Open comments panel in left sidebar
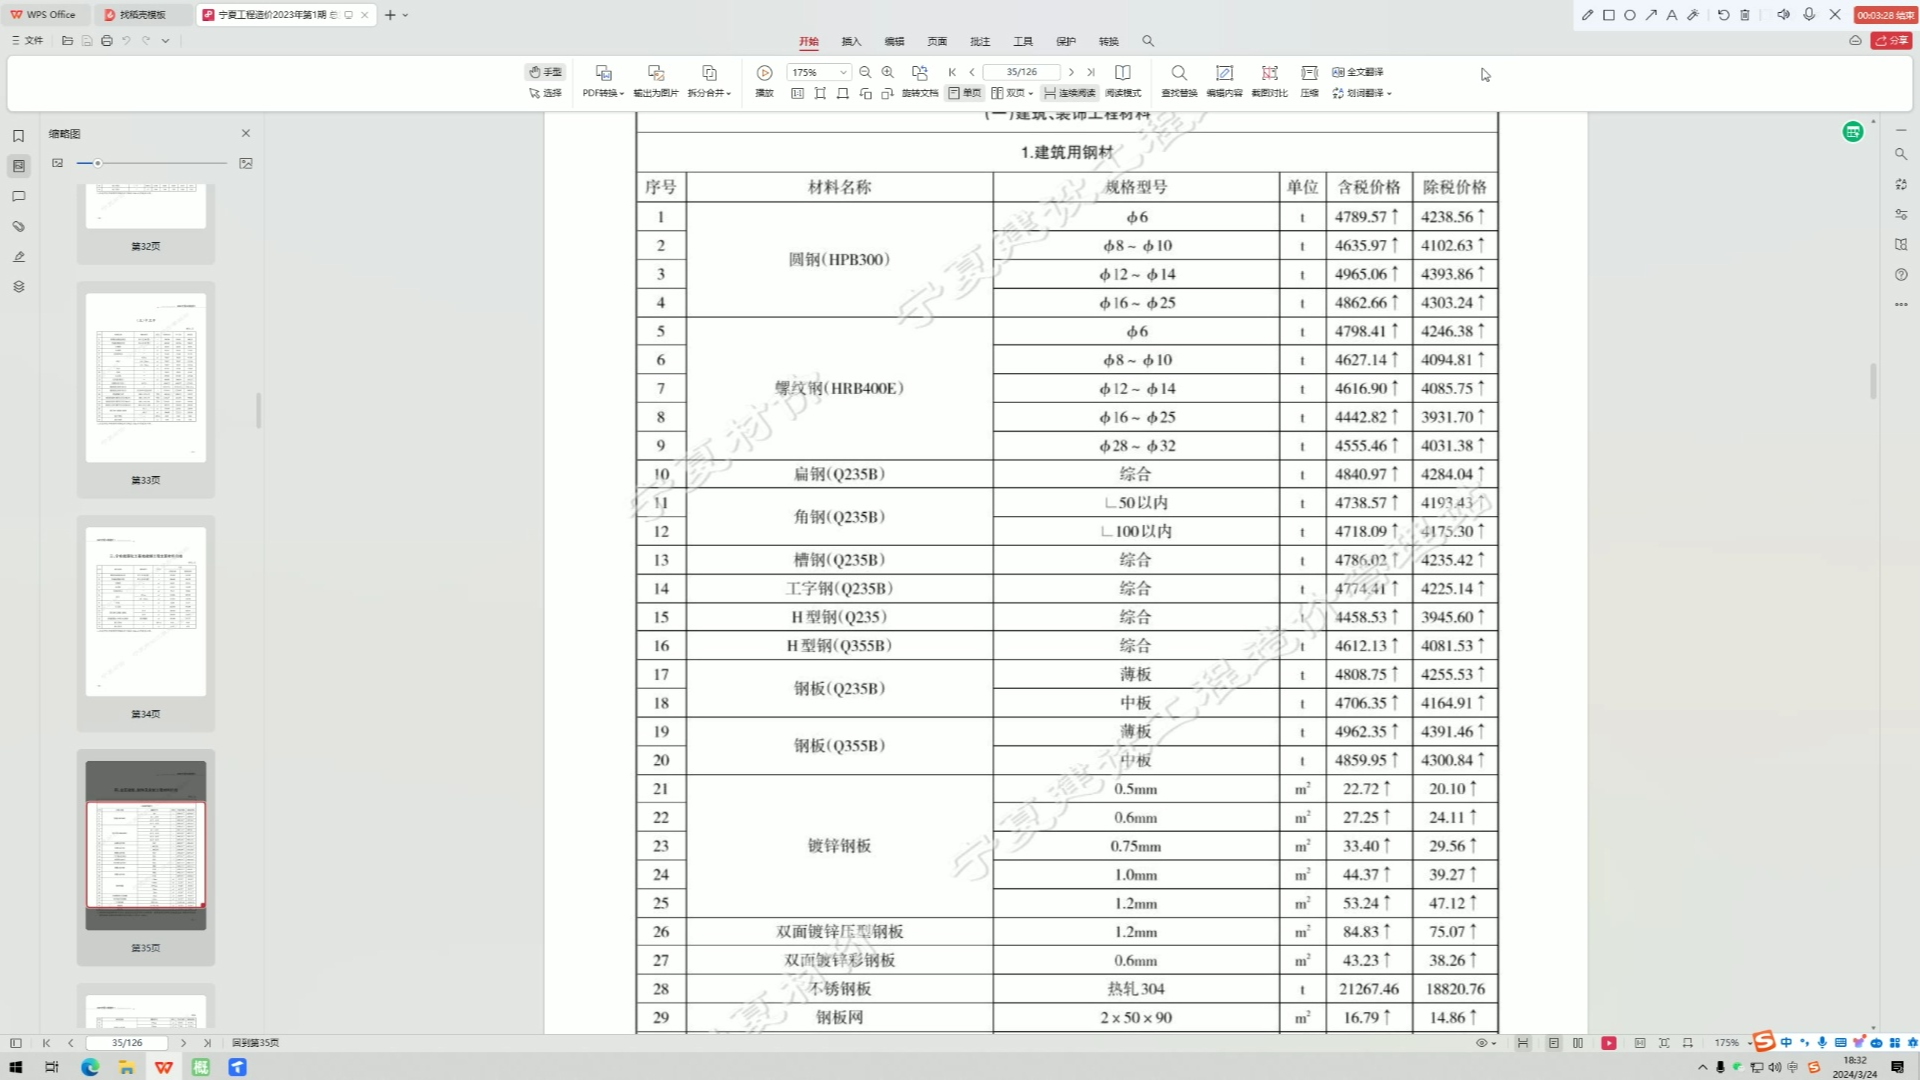This screenshot has height=1080, width=1920. [x=18, y=196]
